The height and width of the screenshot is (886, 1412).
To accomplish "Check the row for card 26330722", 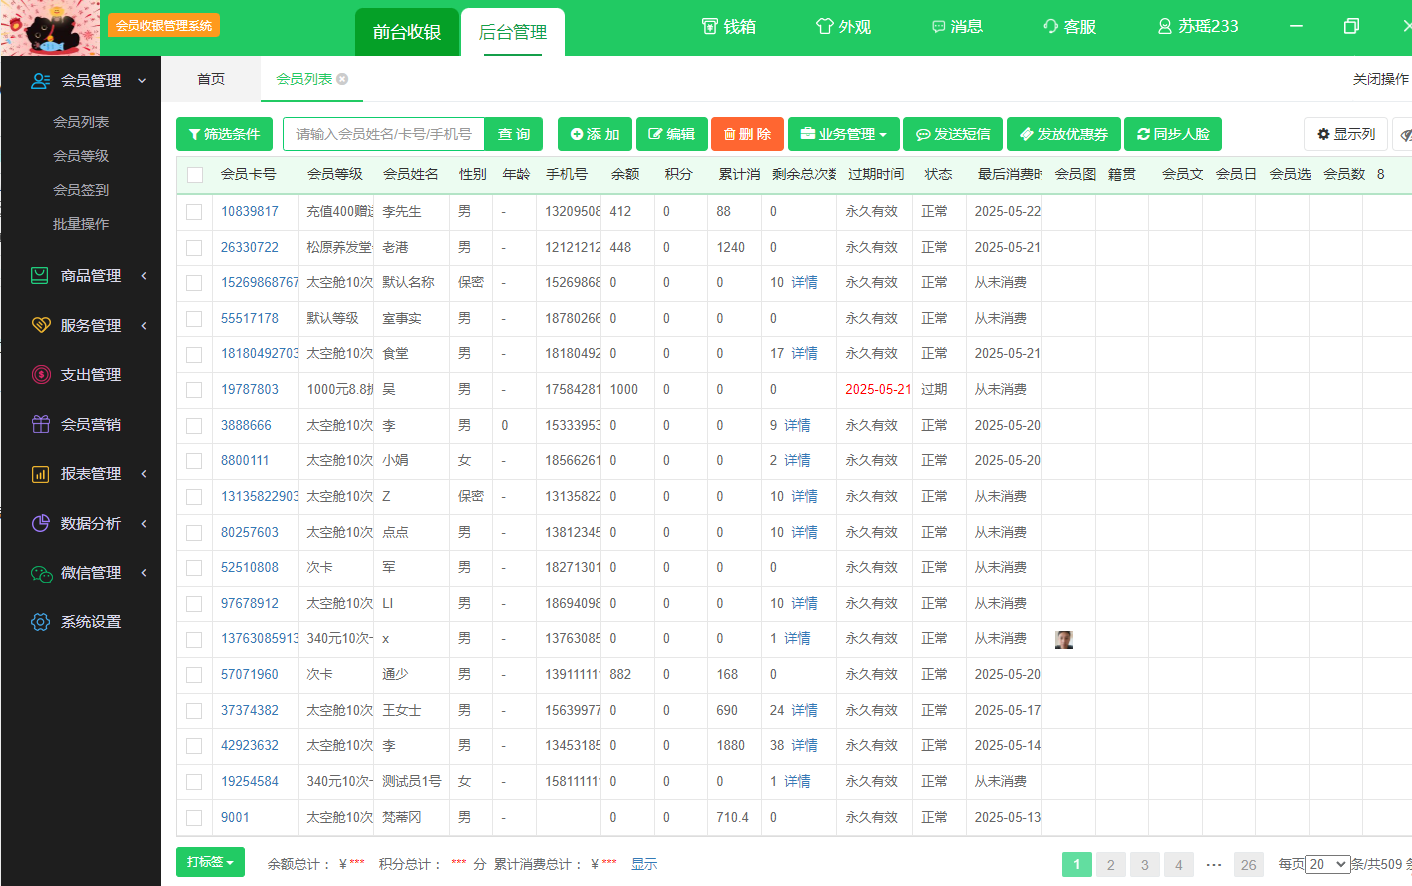I will [x=194, y=248].
